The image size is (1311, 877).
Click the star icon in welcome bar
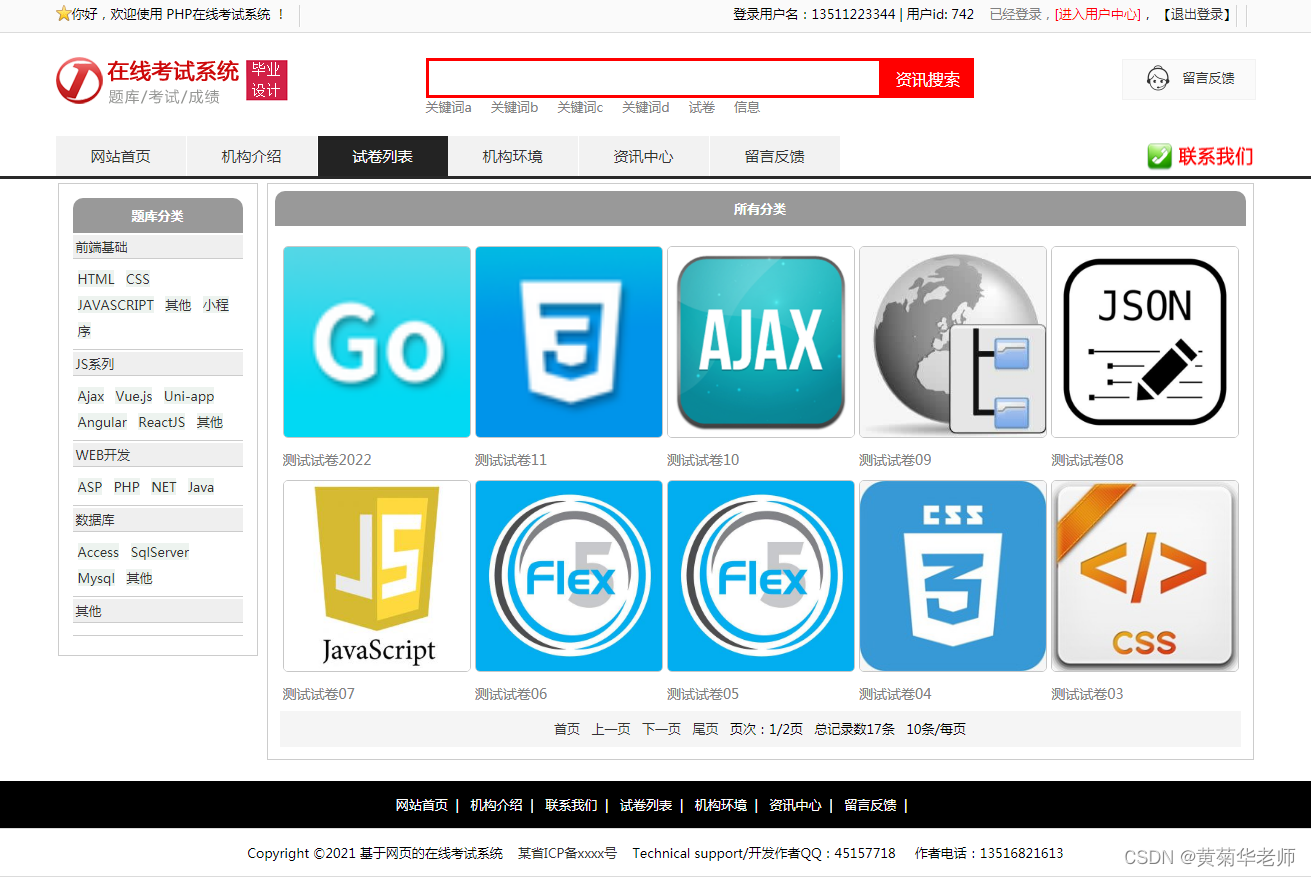coord(63,14)
